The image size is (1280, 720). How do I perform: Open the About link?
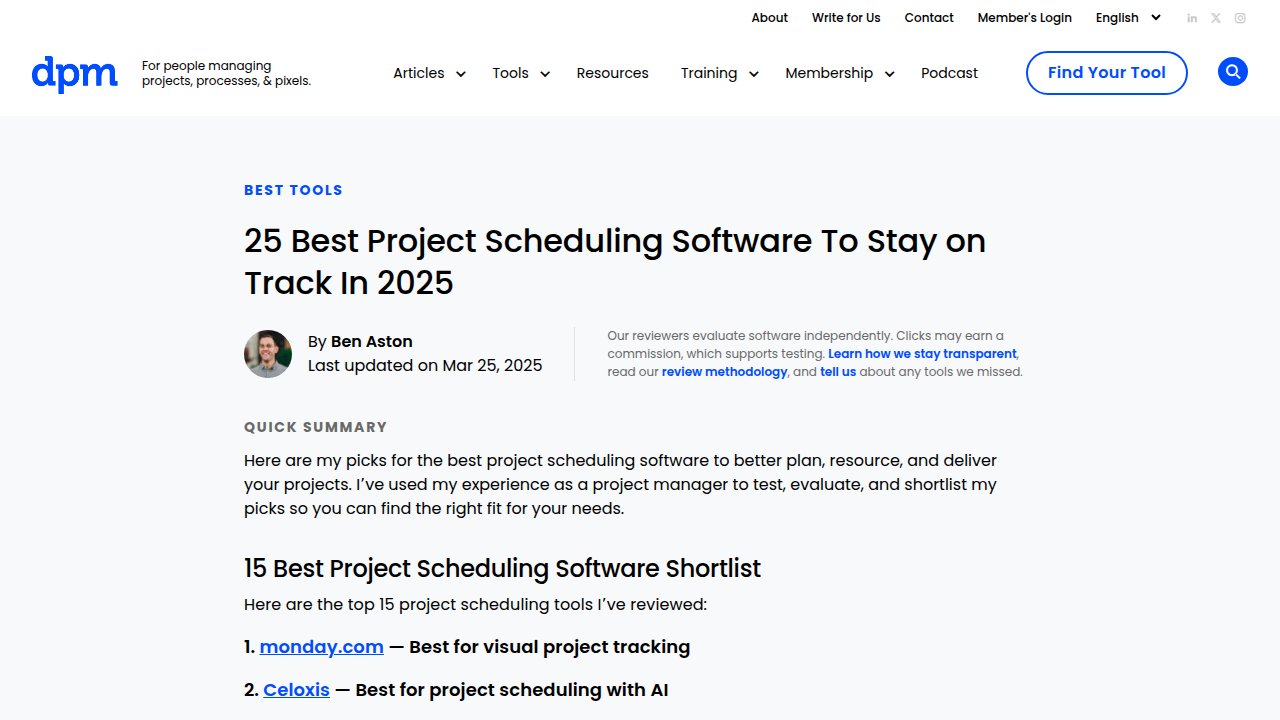point(770,18)
